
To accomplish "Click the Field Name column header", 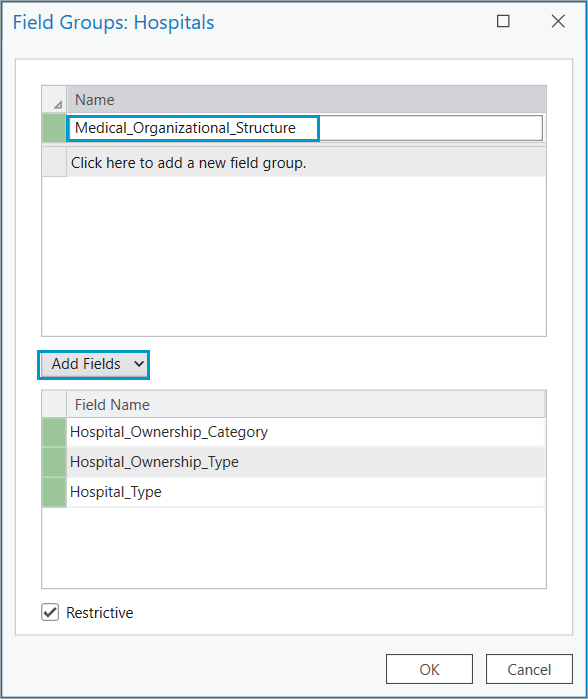I will coord(306,405).
